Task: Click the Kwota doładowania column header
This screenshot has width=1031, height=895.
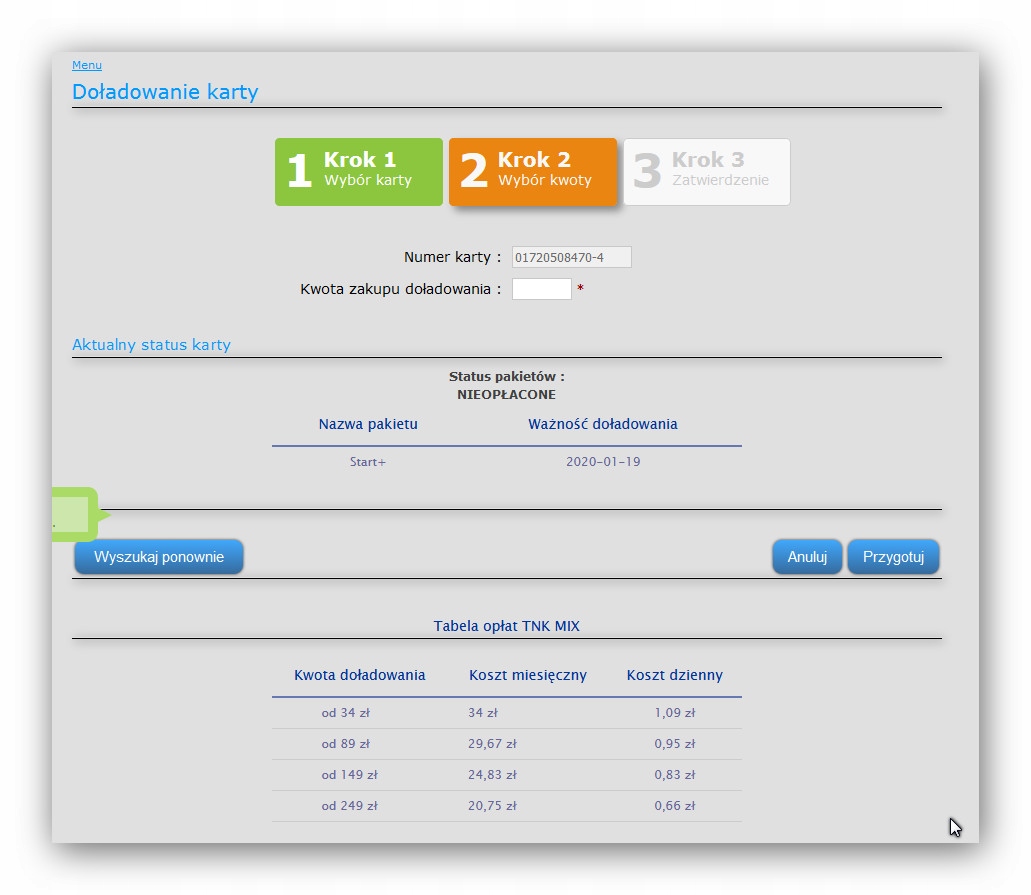Action: tap(359, 675)
